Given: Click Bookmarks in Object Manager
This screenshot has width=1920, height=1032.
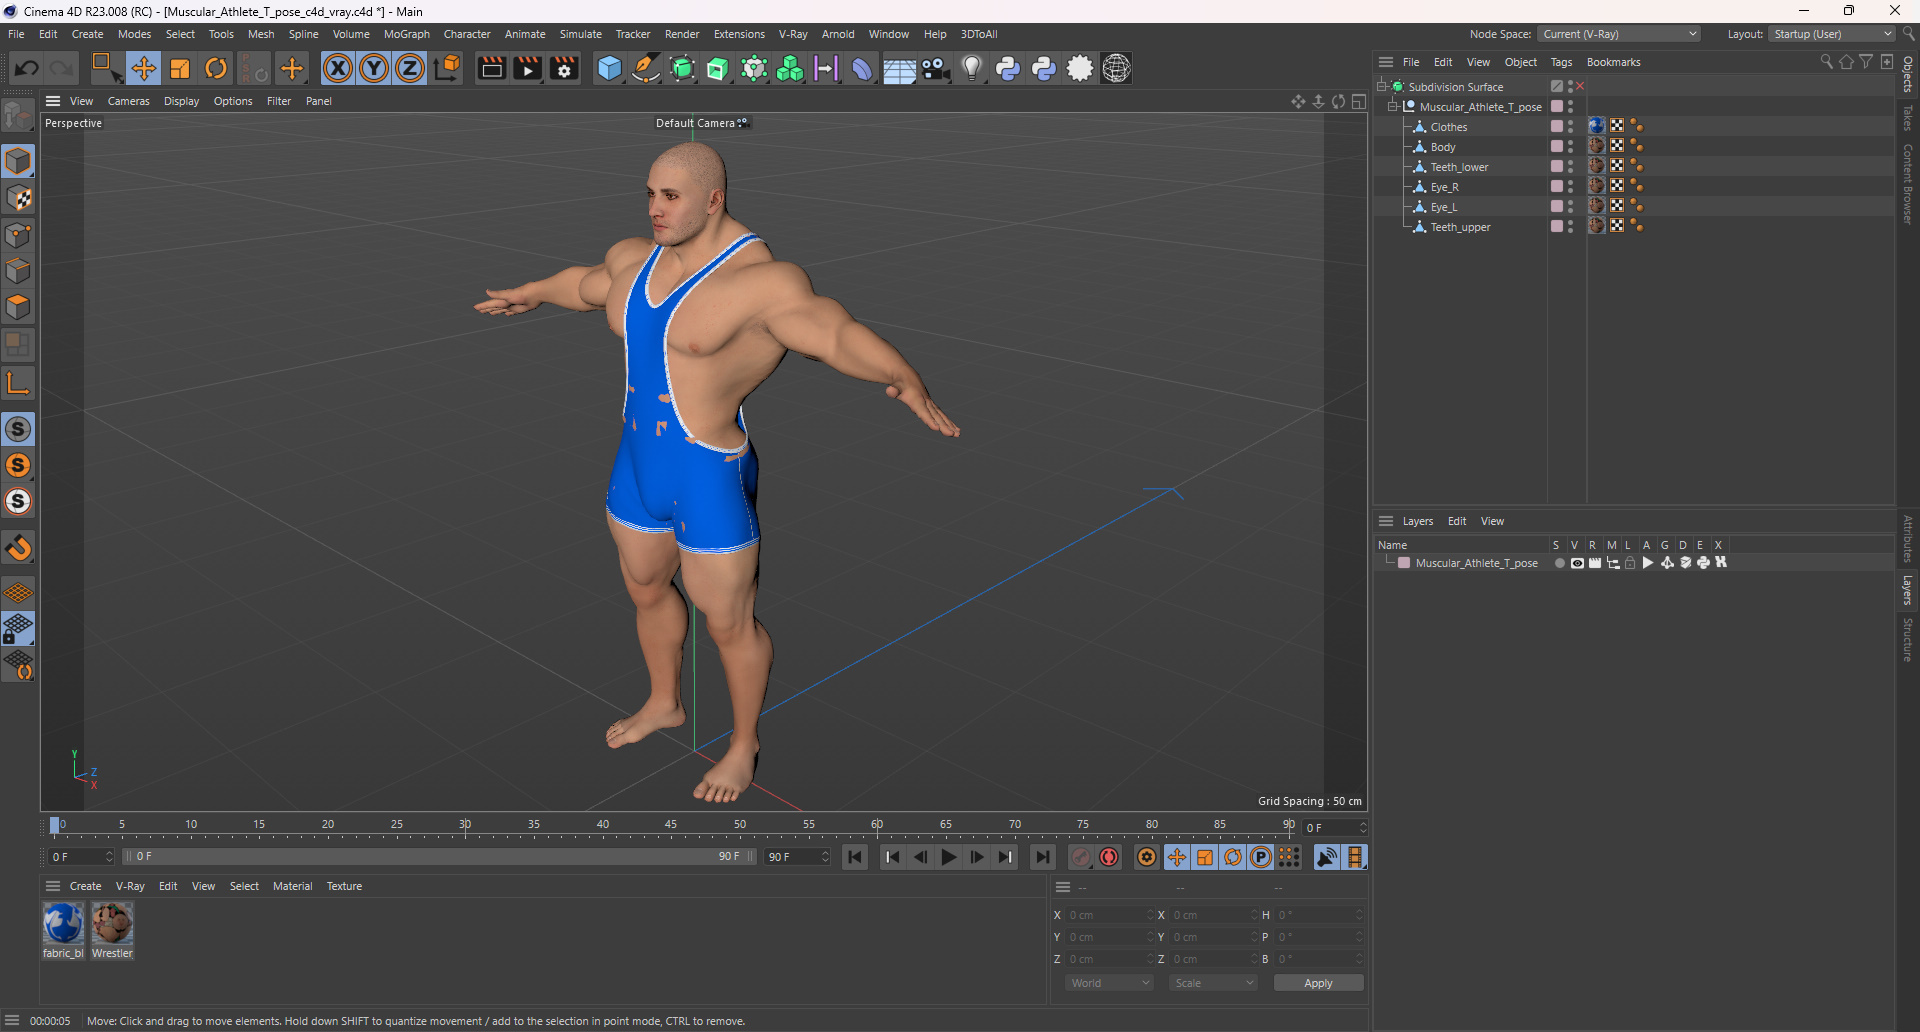Looking at the screenshot, I should 1613,62.
